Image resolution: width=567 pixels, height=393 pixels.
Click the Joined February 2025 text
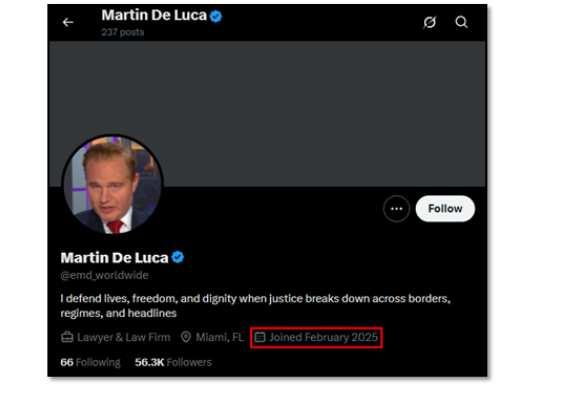tap(323, 337)
